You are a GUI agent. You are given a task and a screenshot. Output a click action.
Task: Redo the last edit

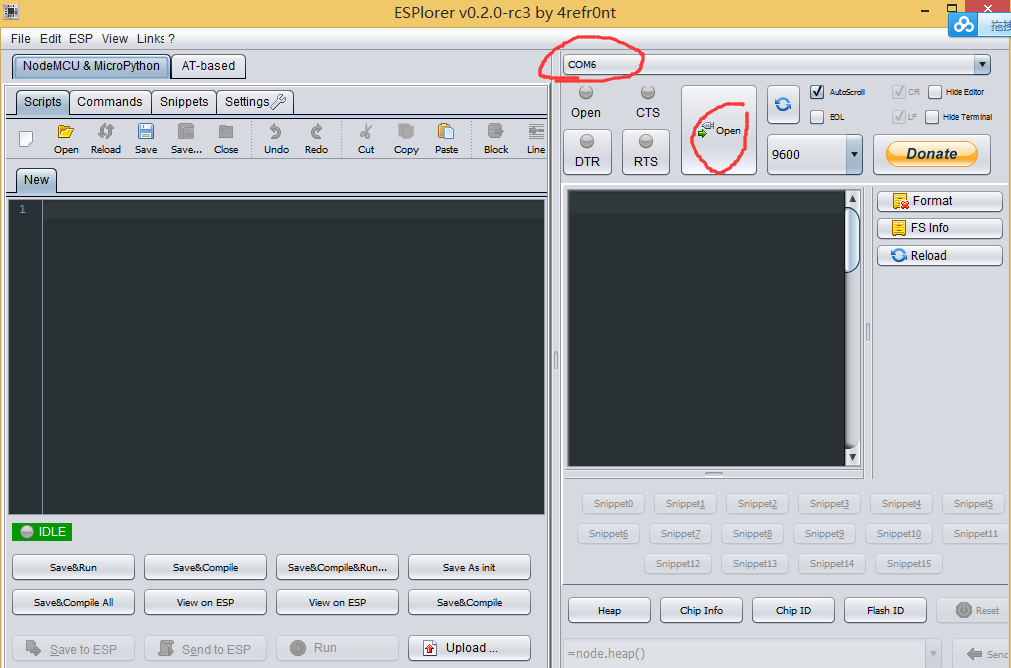pos(316,139)
